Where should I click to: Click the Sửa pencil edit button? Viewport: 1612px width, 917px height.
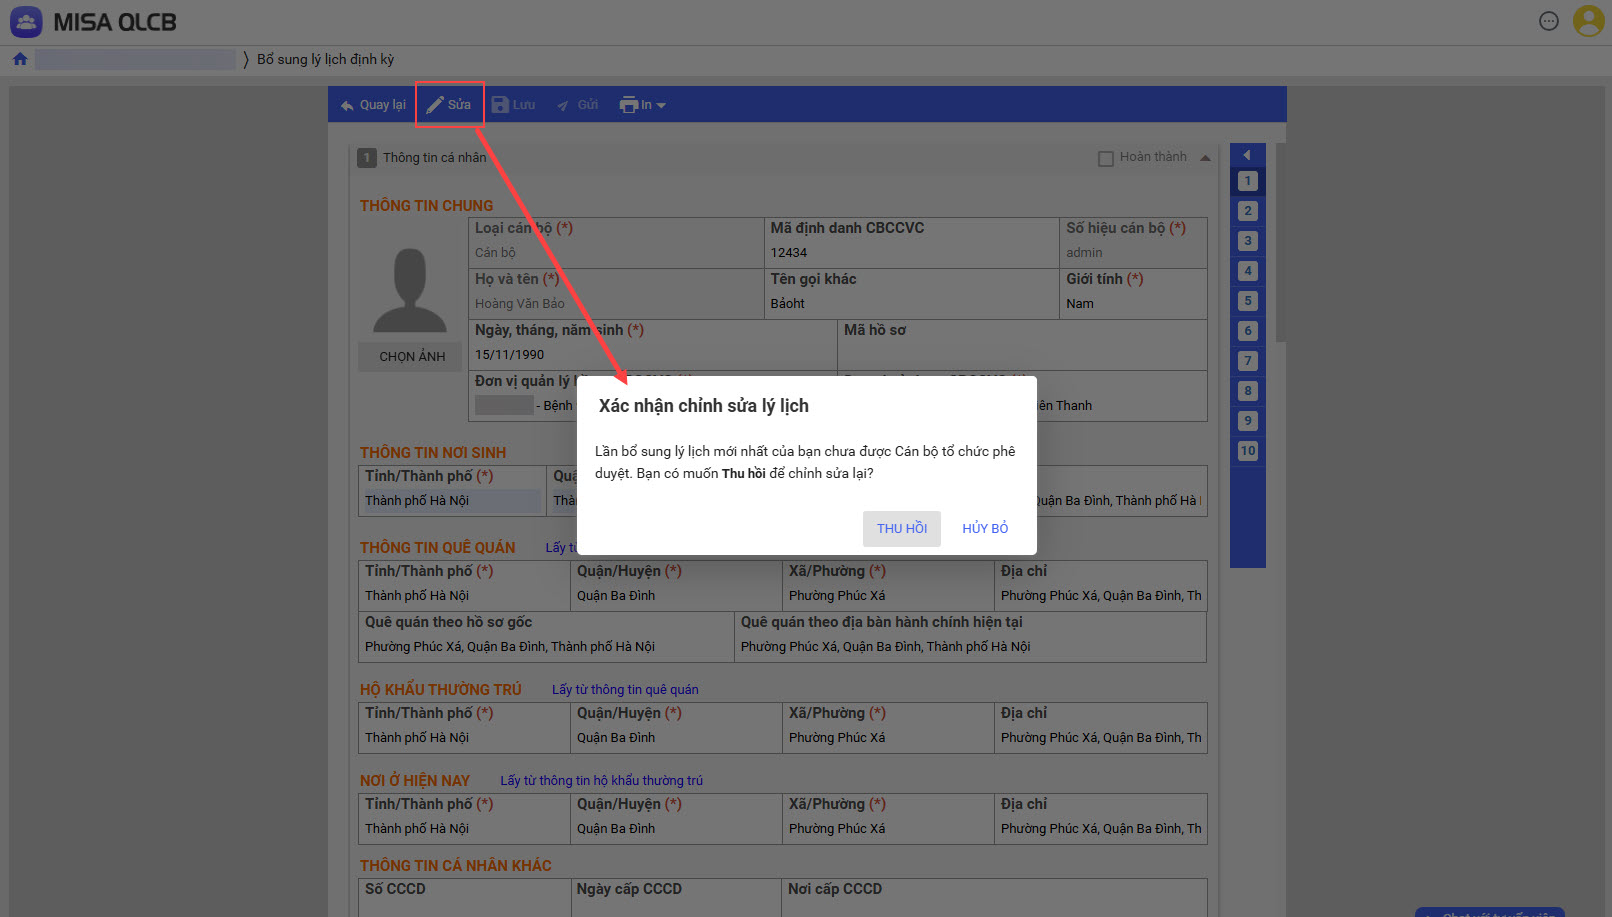point(449,105)
